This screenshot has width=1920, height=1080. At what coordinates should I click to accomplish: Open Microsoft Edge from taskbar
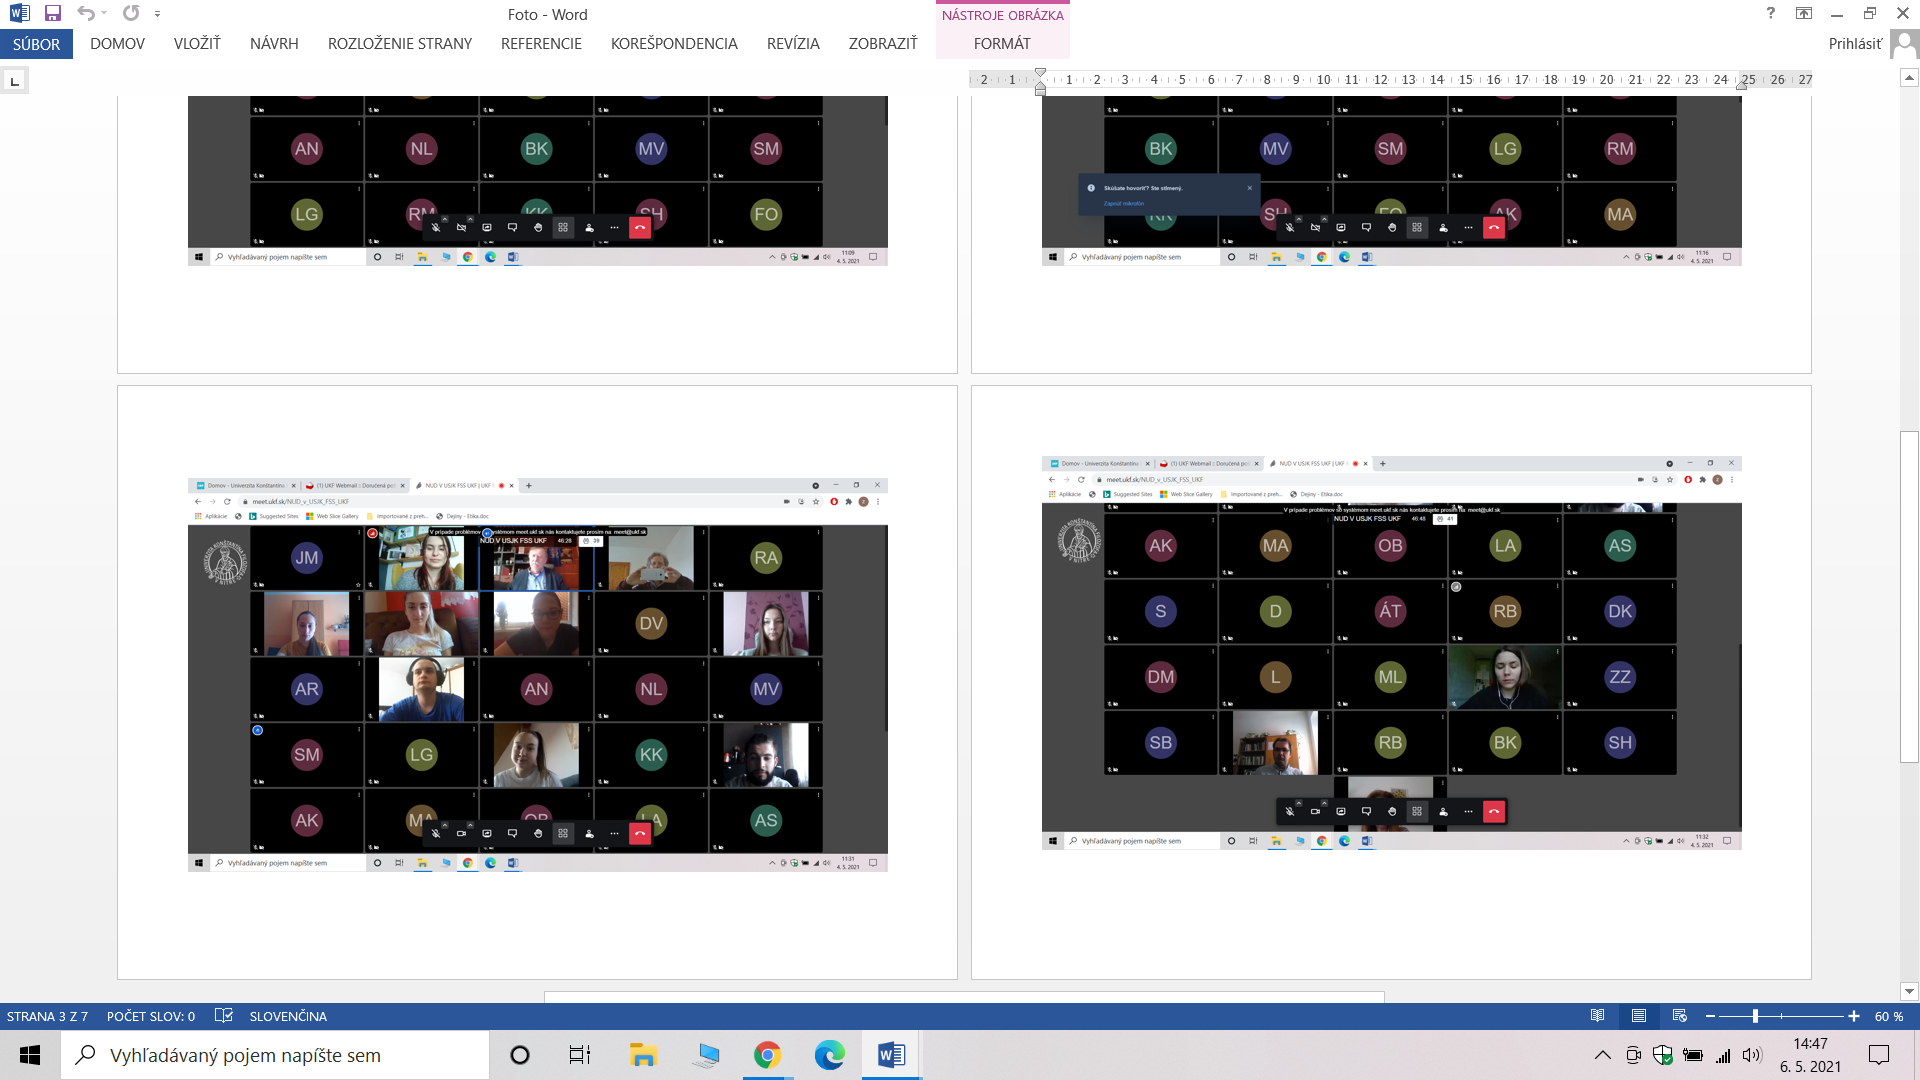pyautogui.click(x=829, y=1055)
